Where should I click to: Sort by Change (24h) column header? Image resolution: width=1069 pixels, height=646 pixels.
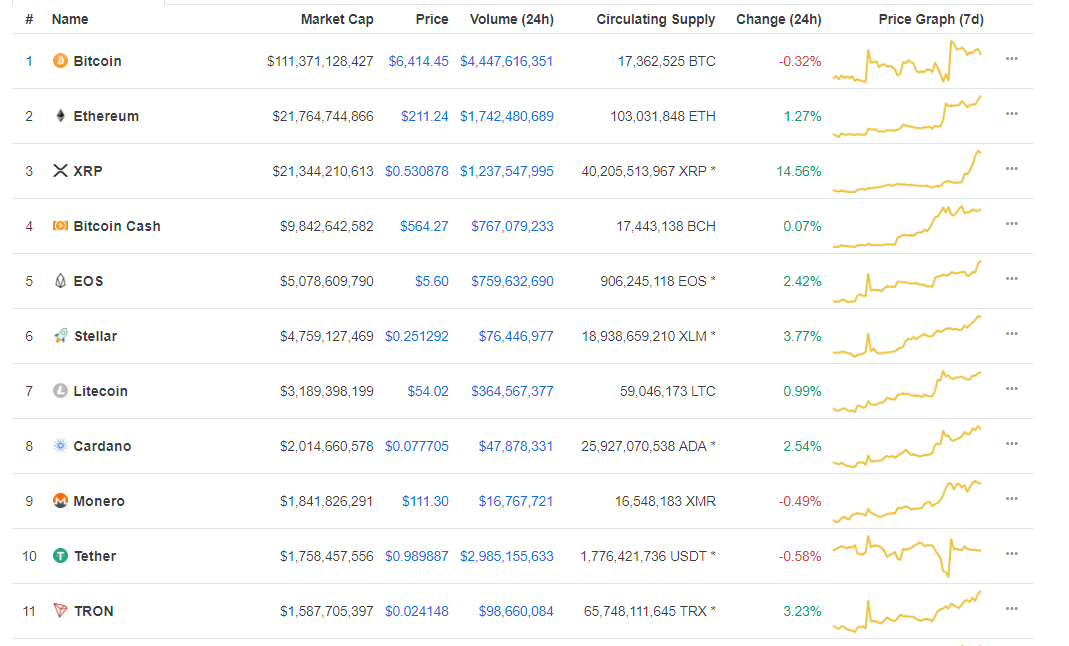pyautogui.click(x=778, y=19)
